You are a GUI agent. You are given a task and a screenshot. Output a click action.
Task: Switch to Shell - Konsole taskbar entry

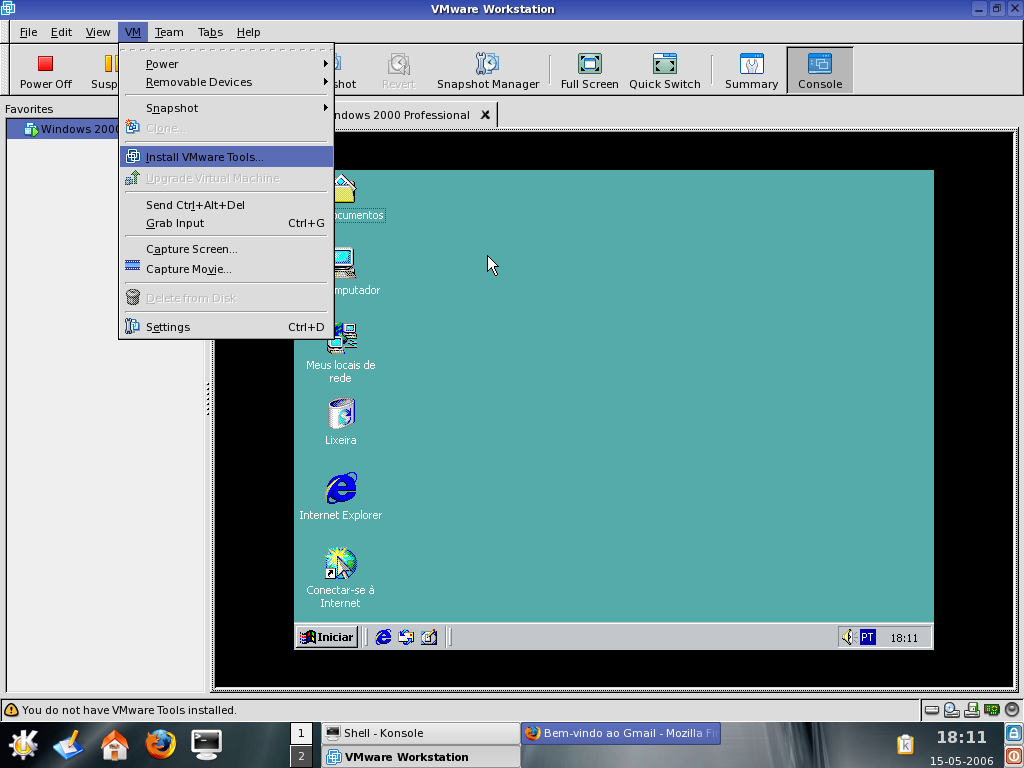(421, 733)
